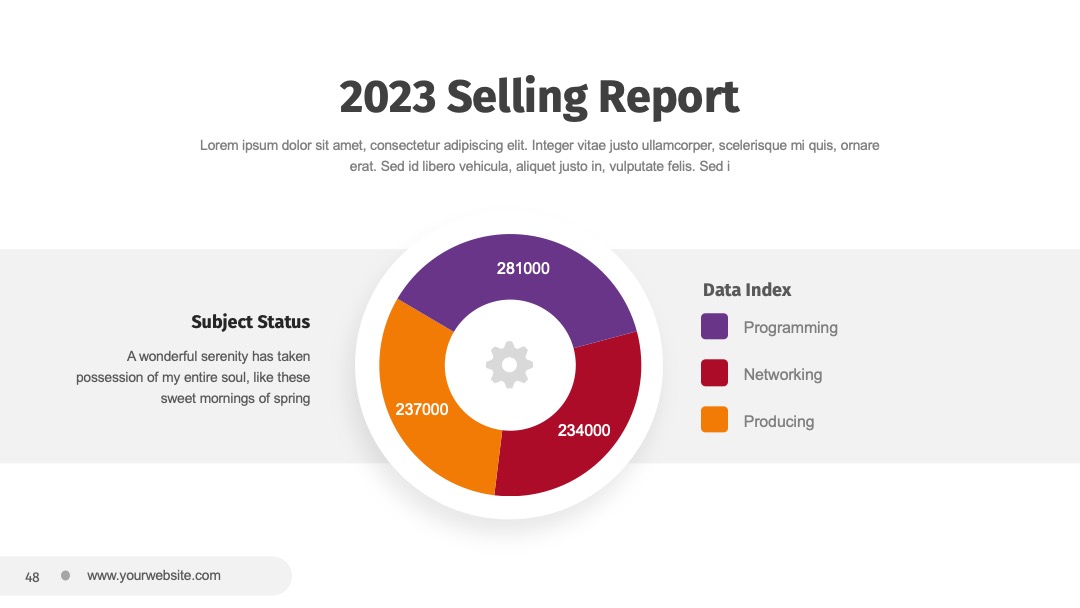Click the www.yourwebsite.com footer link

[x=154, y=576]
